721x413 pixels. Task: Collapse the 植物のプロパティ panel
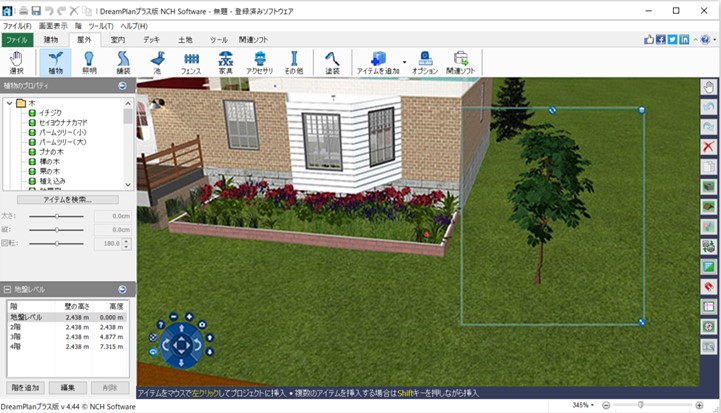pos(122,86)
